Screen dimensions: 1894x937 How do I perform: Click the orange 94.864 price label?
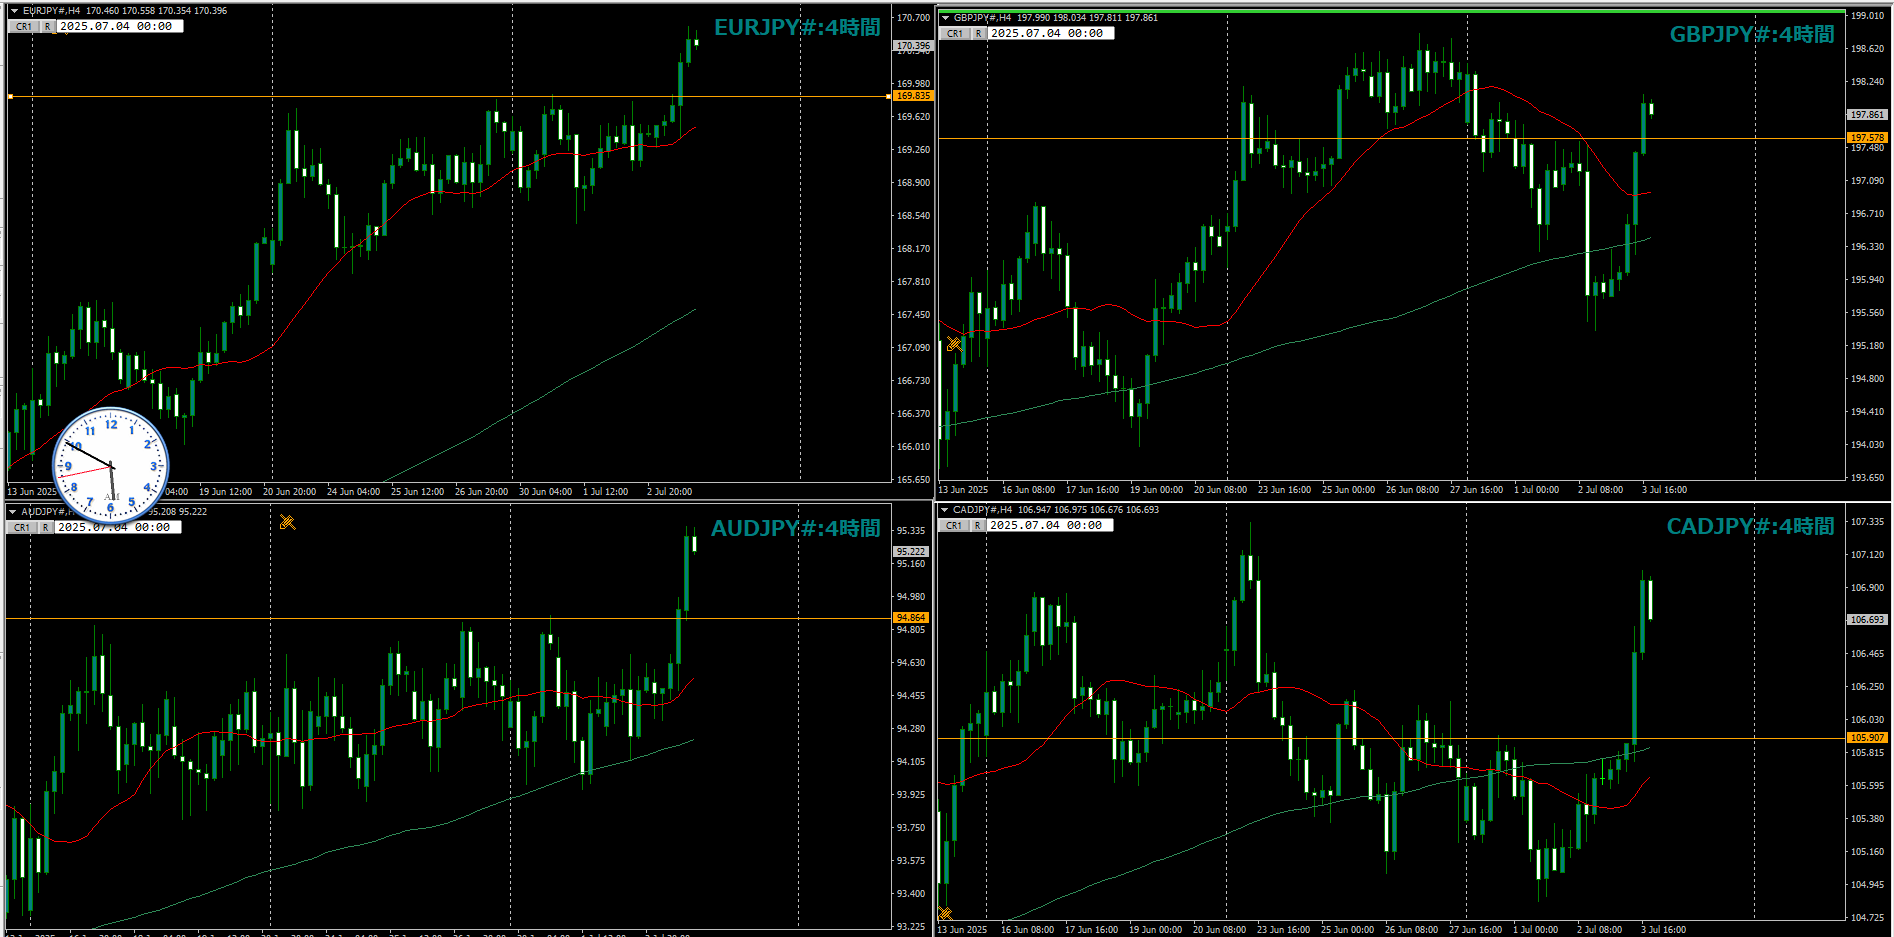(x=910, y=618)
